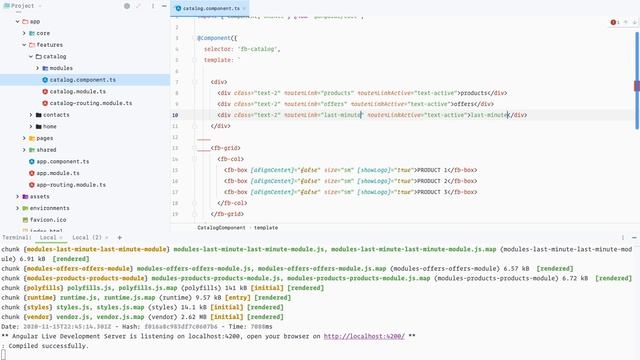The width and height of the screenshot is (640, 360).
Task: Hide the Project tool window
Action: (164, 6)
